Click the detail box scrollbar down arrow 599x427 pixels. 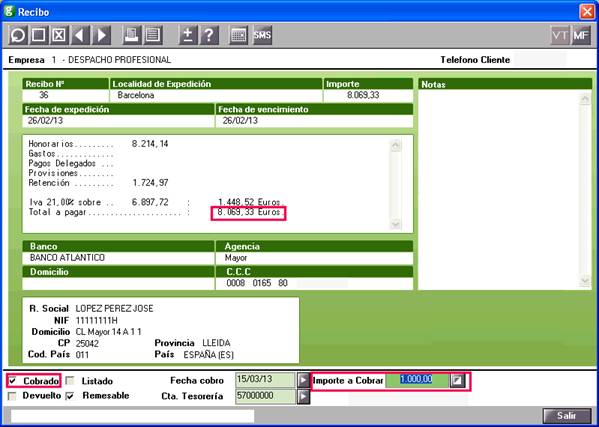click(395, 224)
